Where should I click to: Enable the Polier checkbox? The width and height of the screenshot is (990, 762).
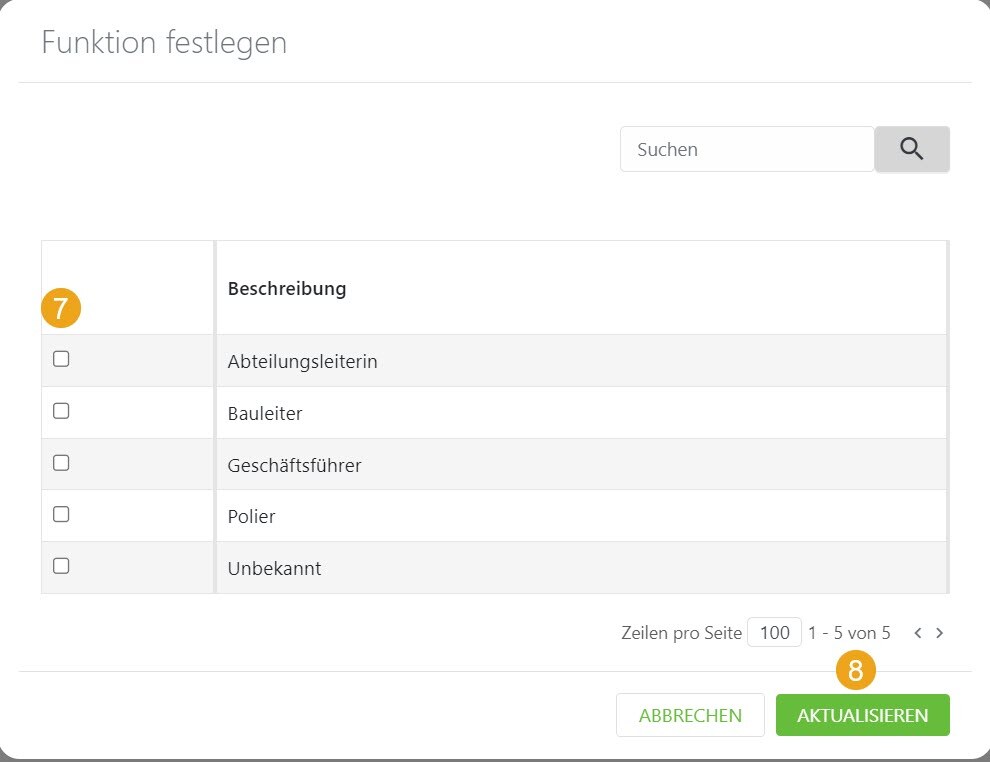tap(61, 515)
